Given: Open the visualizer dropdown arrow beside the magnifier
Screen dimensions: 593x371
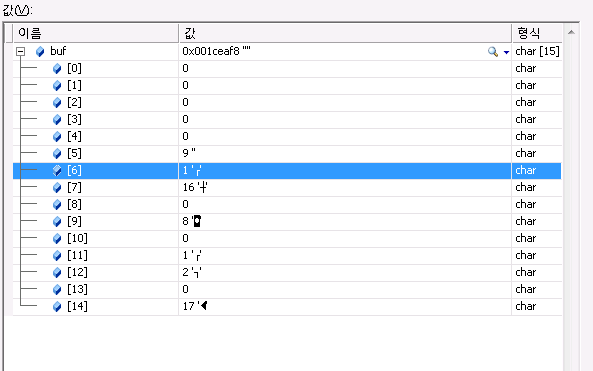Looking at the screenshot, I should [x=506, y=52].
